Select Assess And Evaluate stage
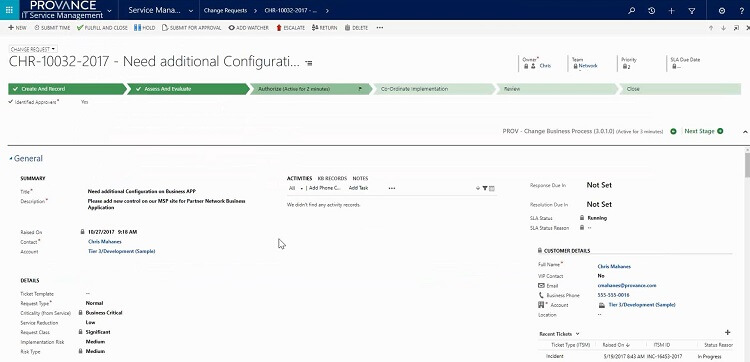The width and height of the screenshot is (750, 362). pyautogui.click(x=188, y=89)
